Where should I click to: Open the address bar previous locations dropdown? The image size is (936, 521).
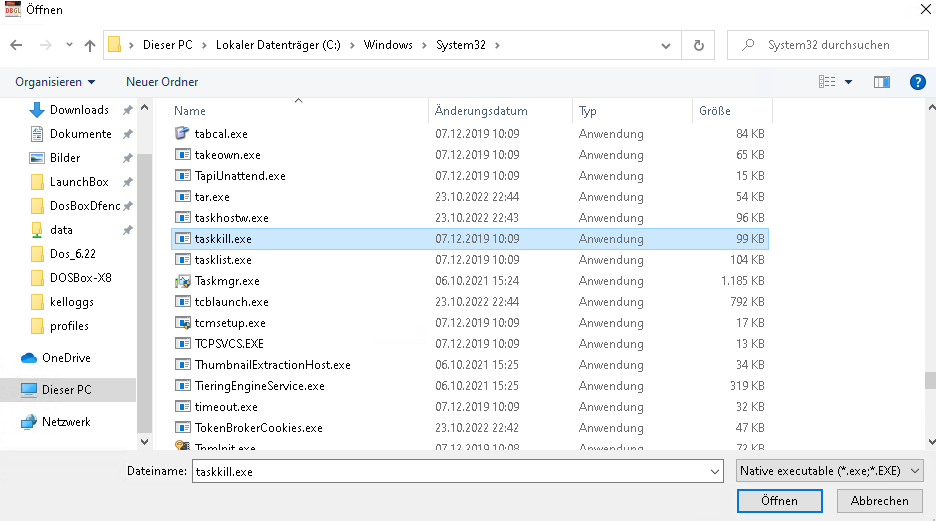pyautogui.click(x=667, y=45)
